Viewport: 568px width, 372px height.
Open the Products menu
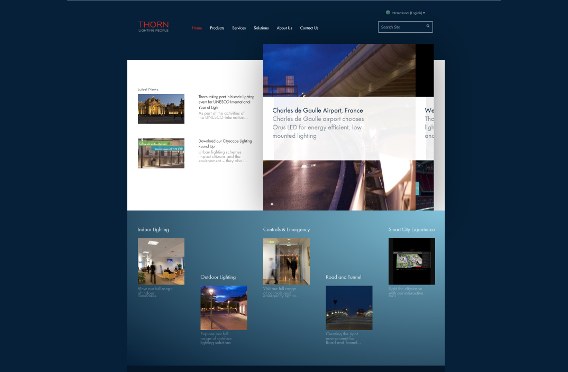click(x=217, y=28)
